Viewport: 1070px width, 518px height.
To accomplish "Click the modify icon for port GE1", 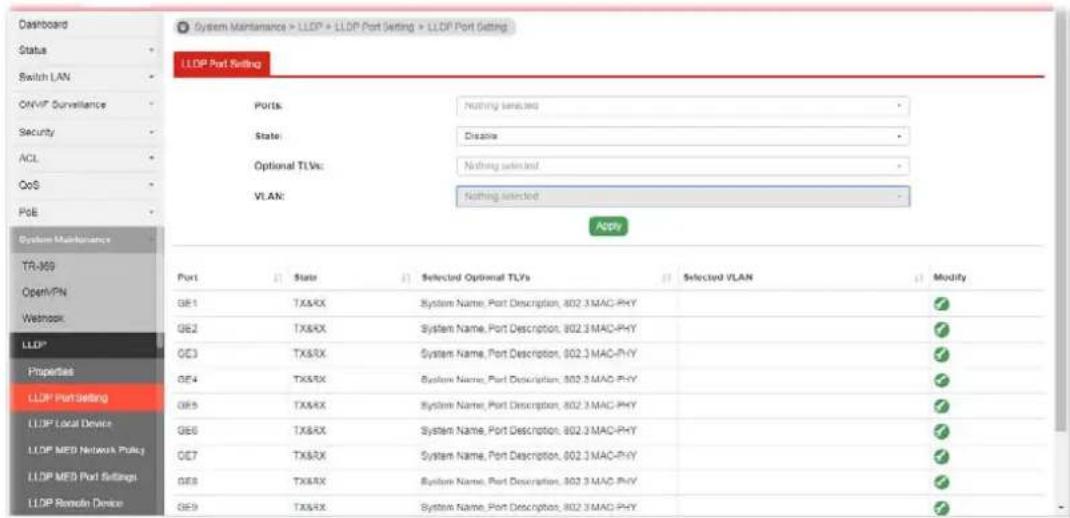I will point(941,304).
